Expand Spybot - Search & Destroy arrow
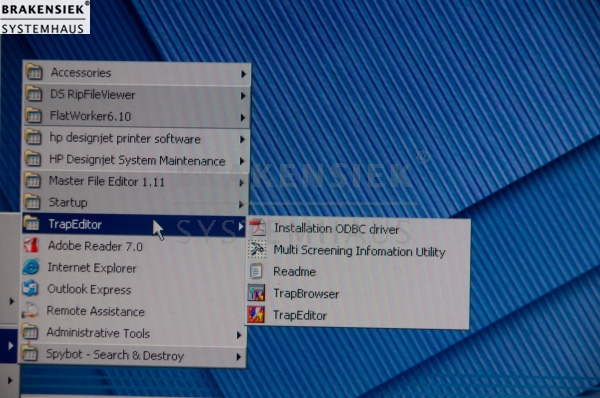The width and height of the screenshot is (600, 398). pyautogui.click(x=238, y=357)
